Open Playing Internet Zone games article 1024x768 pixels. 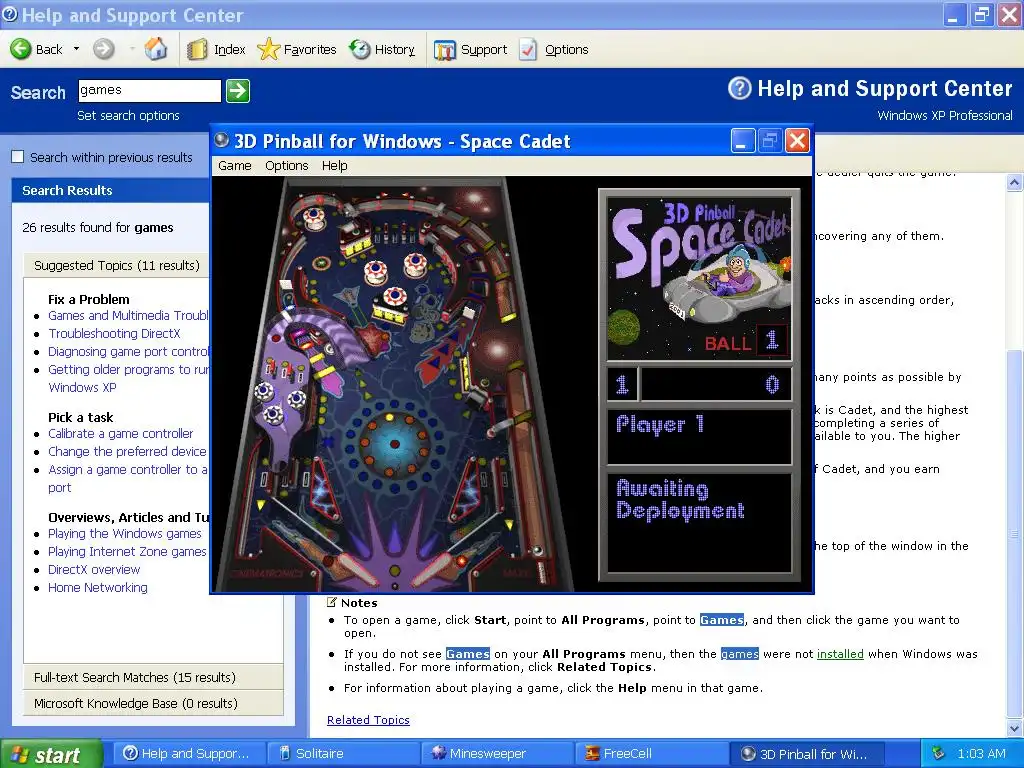click(x=127, y=552)
